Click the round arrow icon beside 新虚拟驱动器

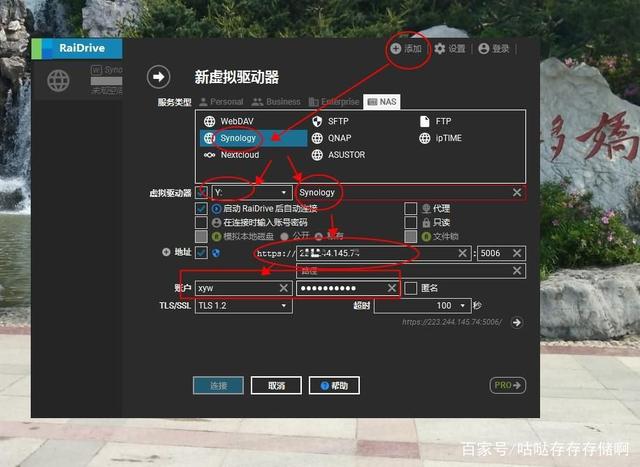pyautogui.click(x=159, y=77)
